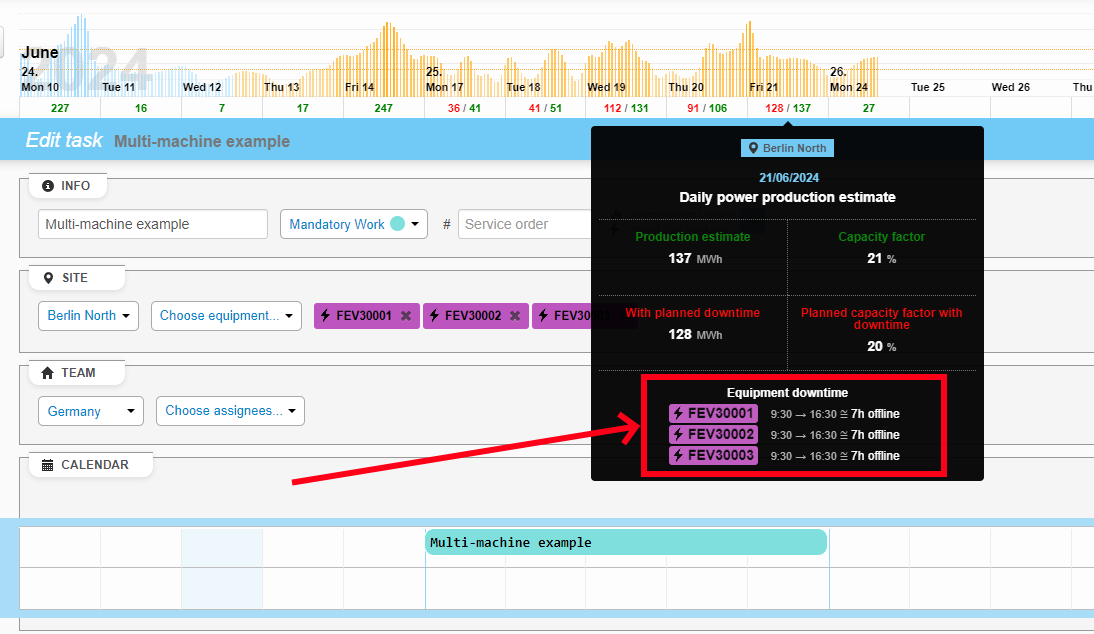This screenshot has width=1094, height=634.
Task: Click the TEAM house icon
Action: click(46, 372)
